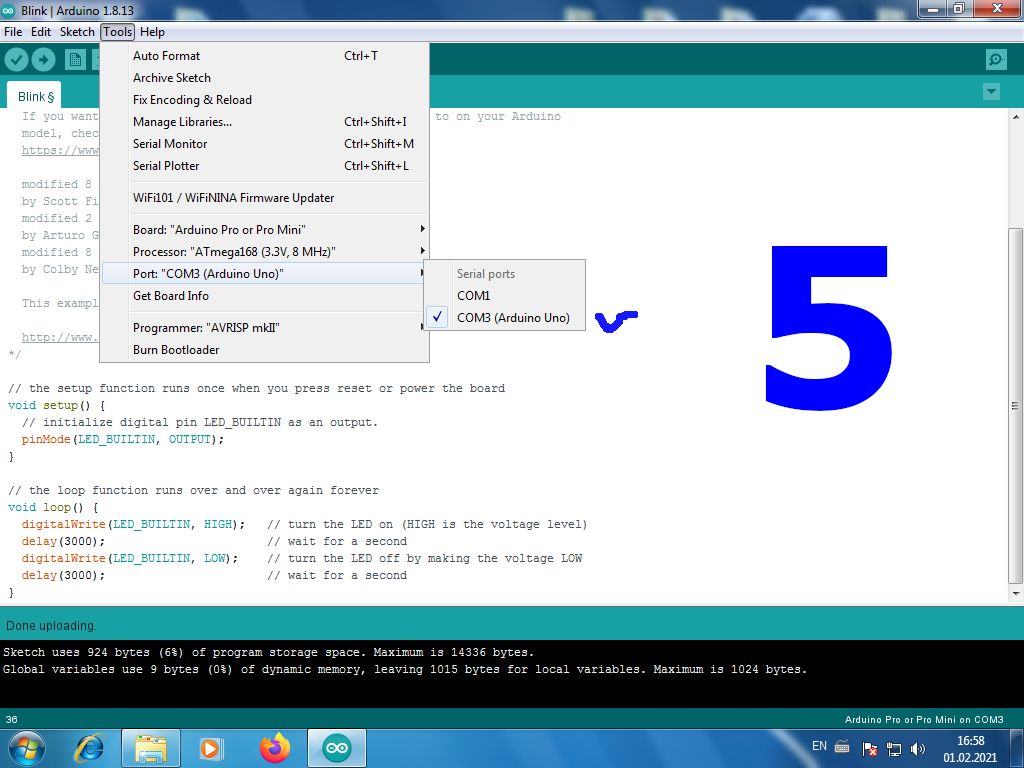Open the Edit menu
1024x768 pixels.
pos(40,32)
